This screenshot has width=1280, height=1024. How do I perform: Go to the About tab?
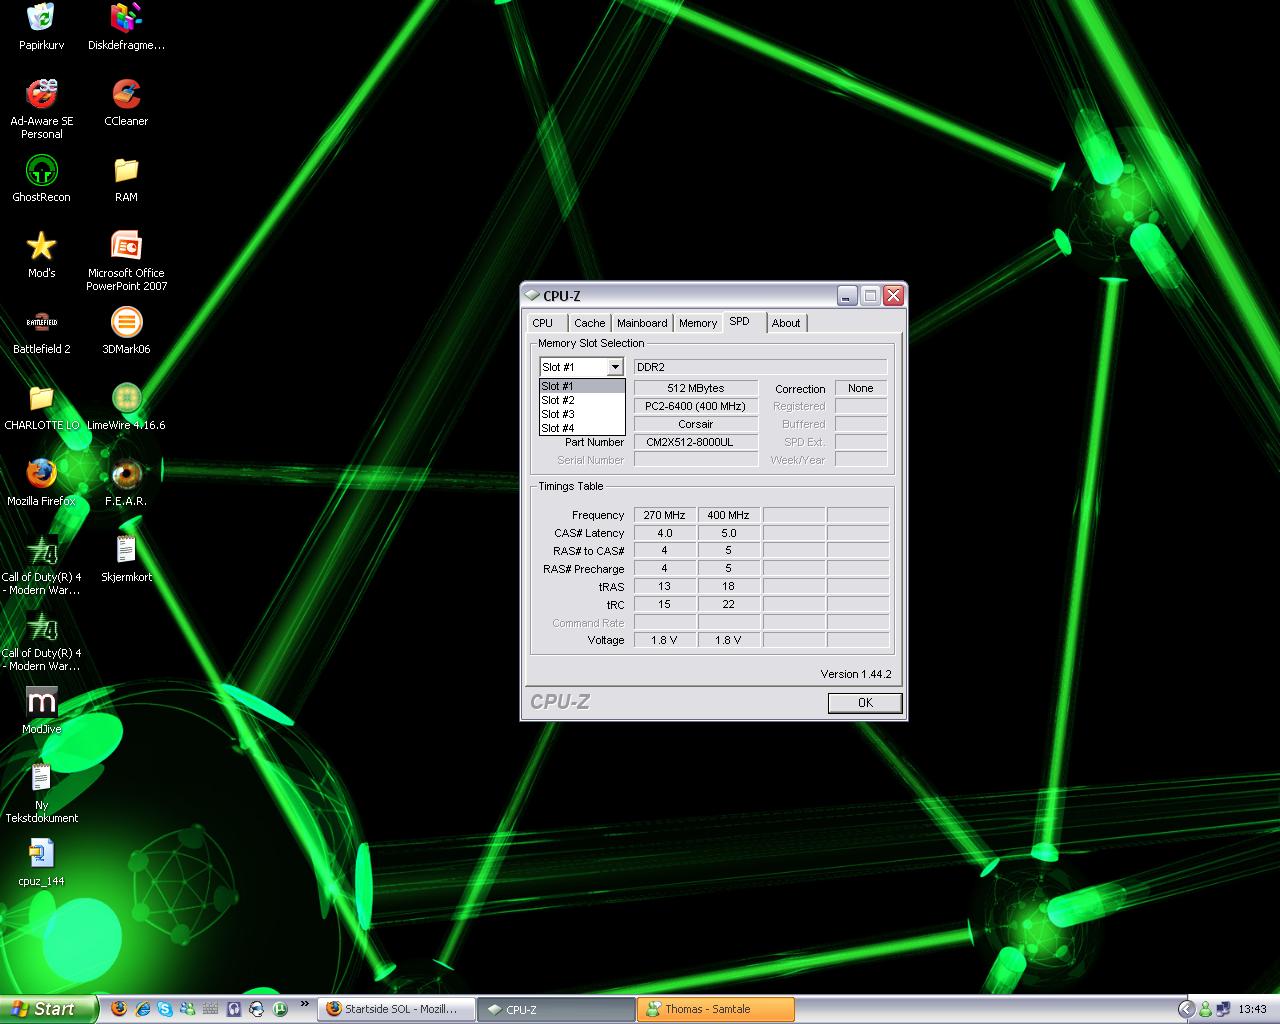(x=786, y=323)
